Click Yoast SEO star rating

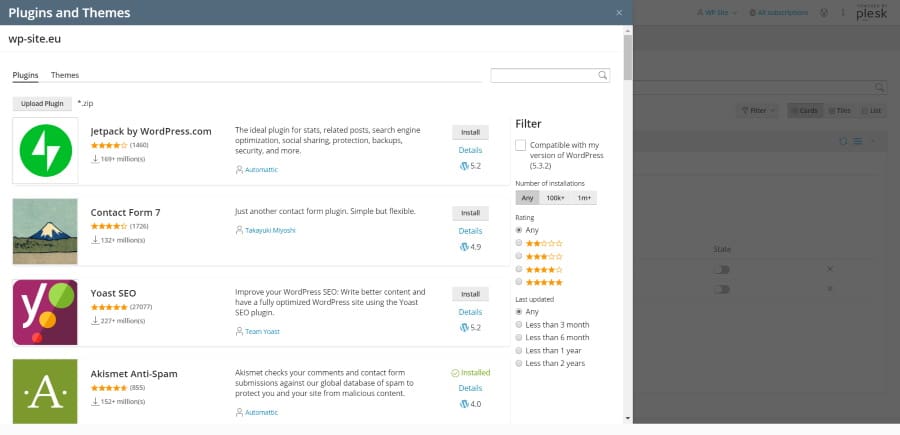point(109,307)
